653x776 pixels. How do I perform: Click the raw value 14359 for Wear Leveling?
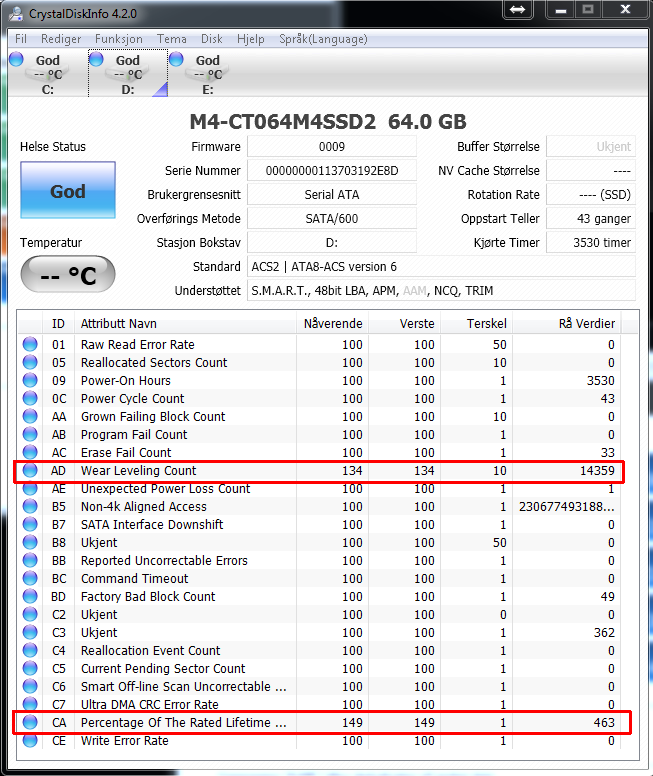pyautogui.click(x=597, y=470)
